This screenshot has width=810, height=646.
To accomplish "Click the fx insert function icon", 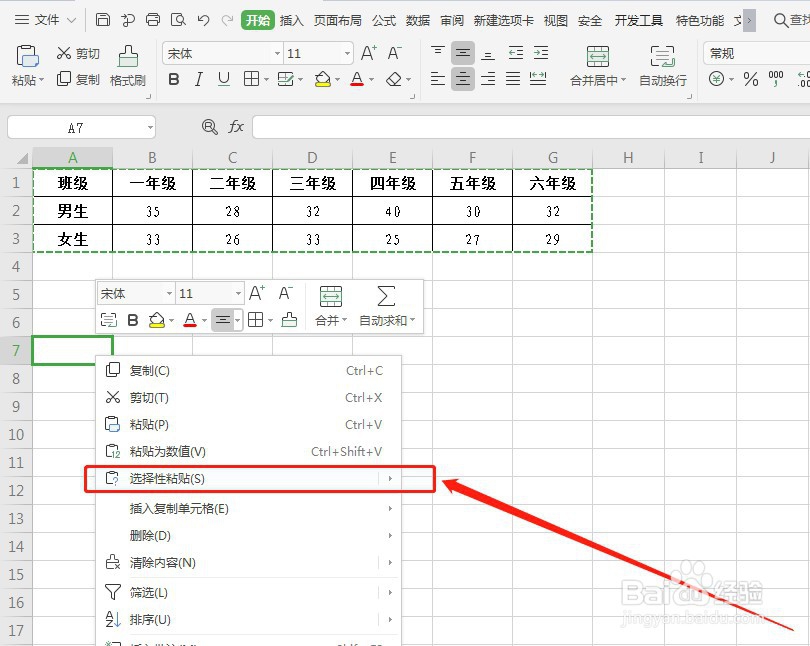I will click(x=236, y=127).
